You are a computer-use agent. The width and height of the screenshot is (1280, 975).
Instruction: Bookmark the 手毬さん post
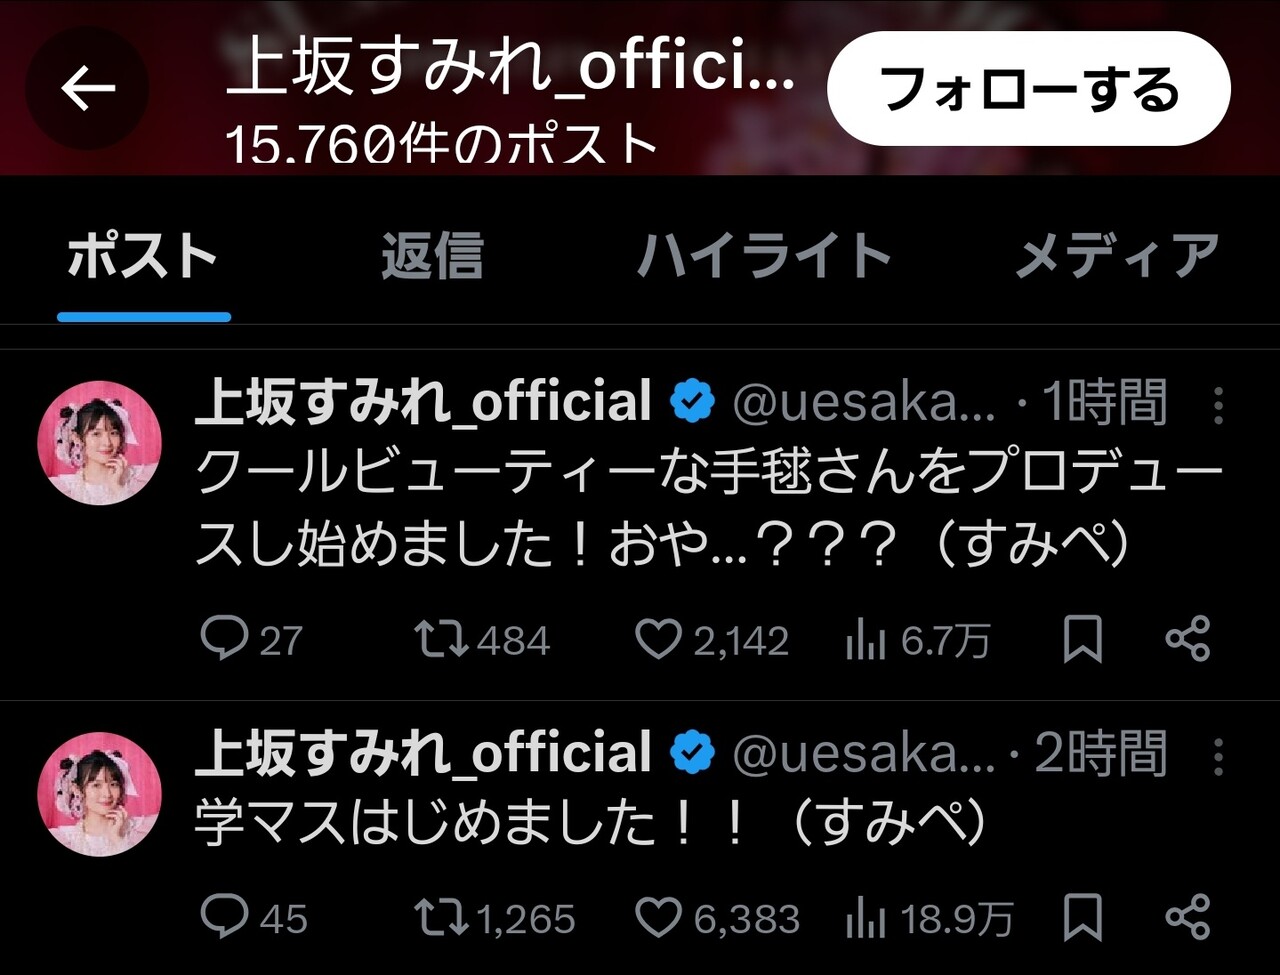pos(1082,639)
